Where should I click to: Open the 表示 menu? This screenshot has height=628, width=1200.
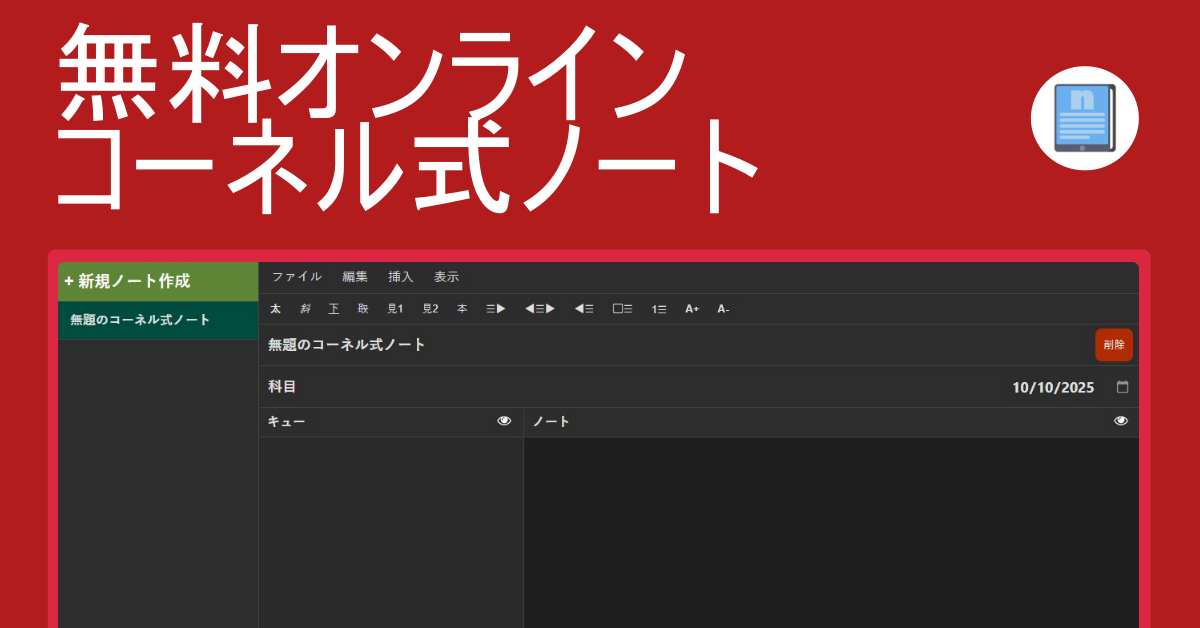447,277
